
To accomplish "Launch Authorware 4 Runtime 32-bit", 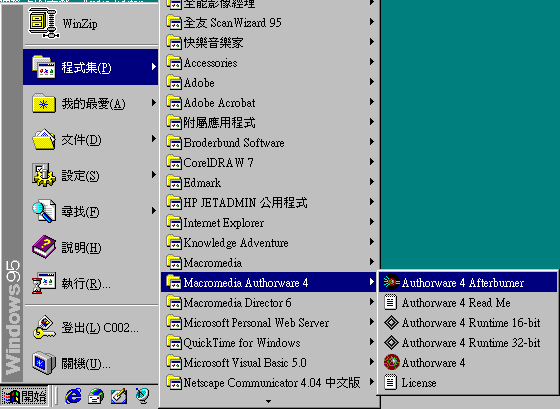I will pyautogui.click(x=468, y=343).
